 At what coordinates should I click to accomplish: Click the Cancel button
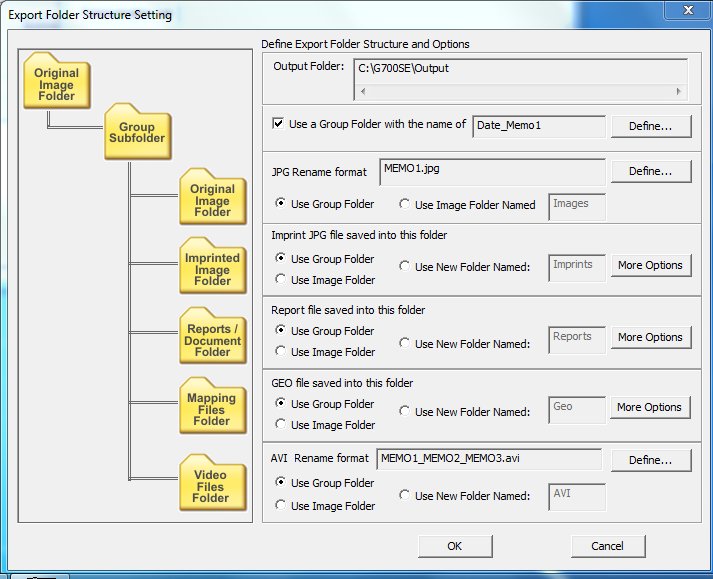click(x=608, y=546)
